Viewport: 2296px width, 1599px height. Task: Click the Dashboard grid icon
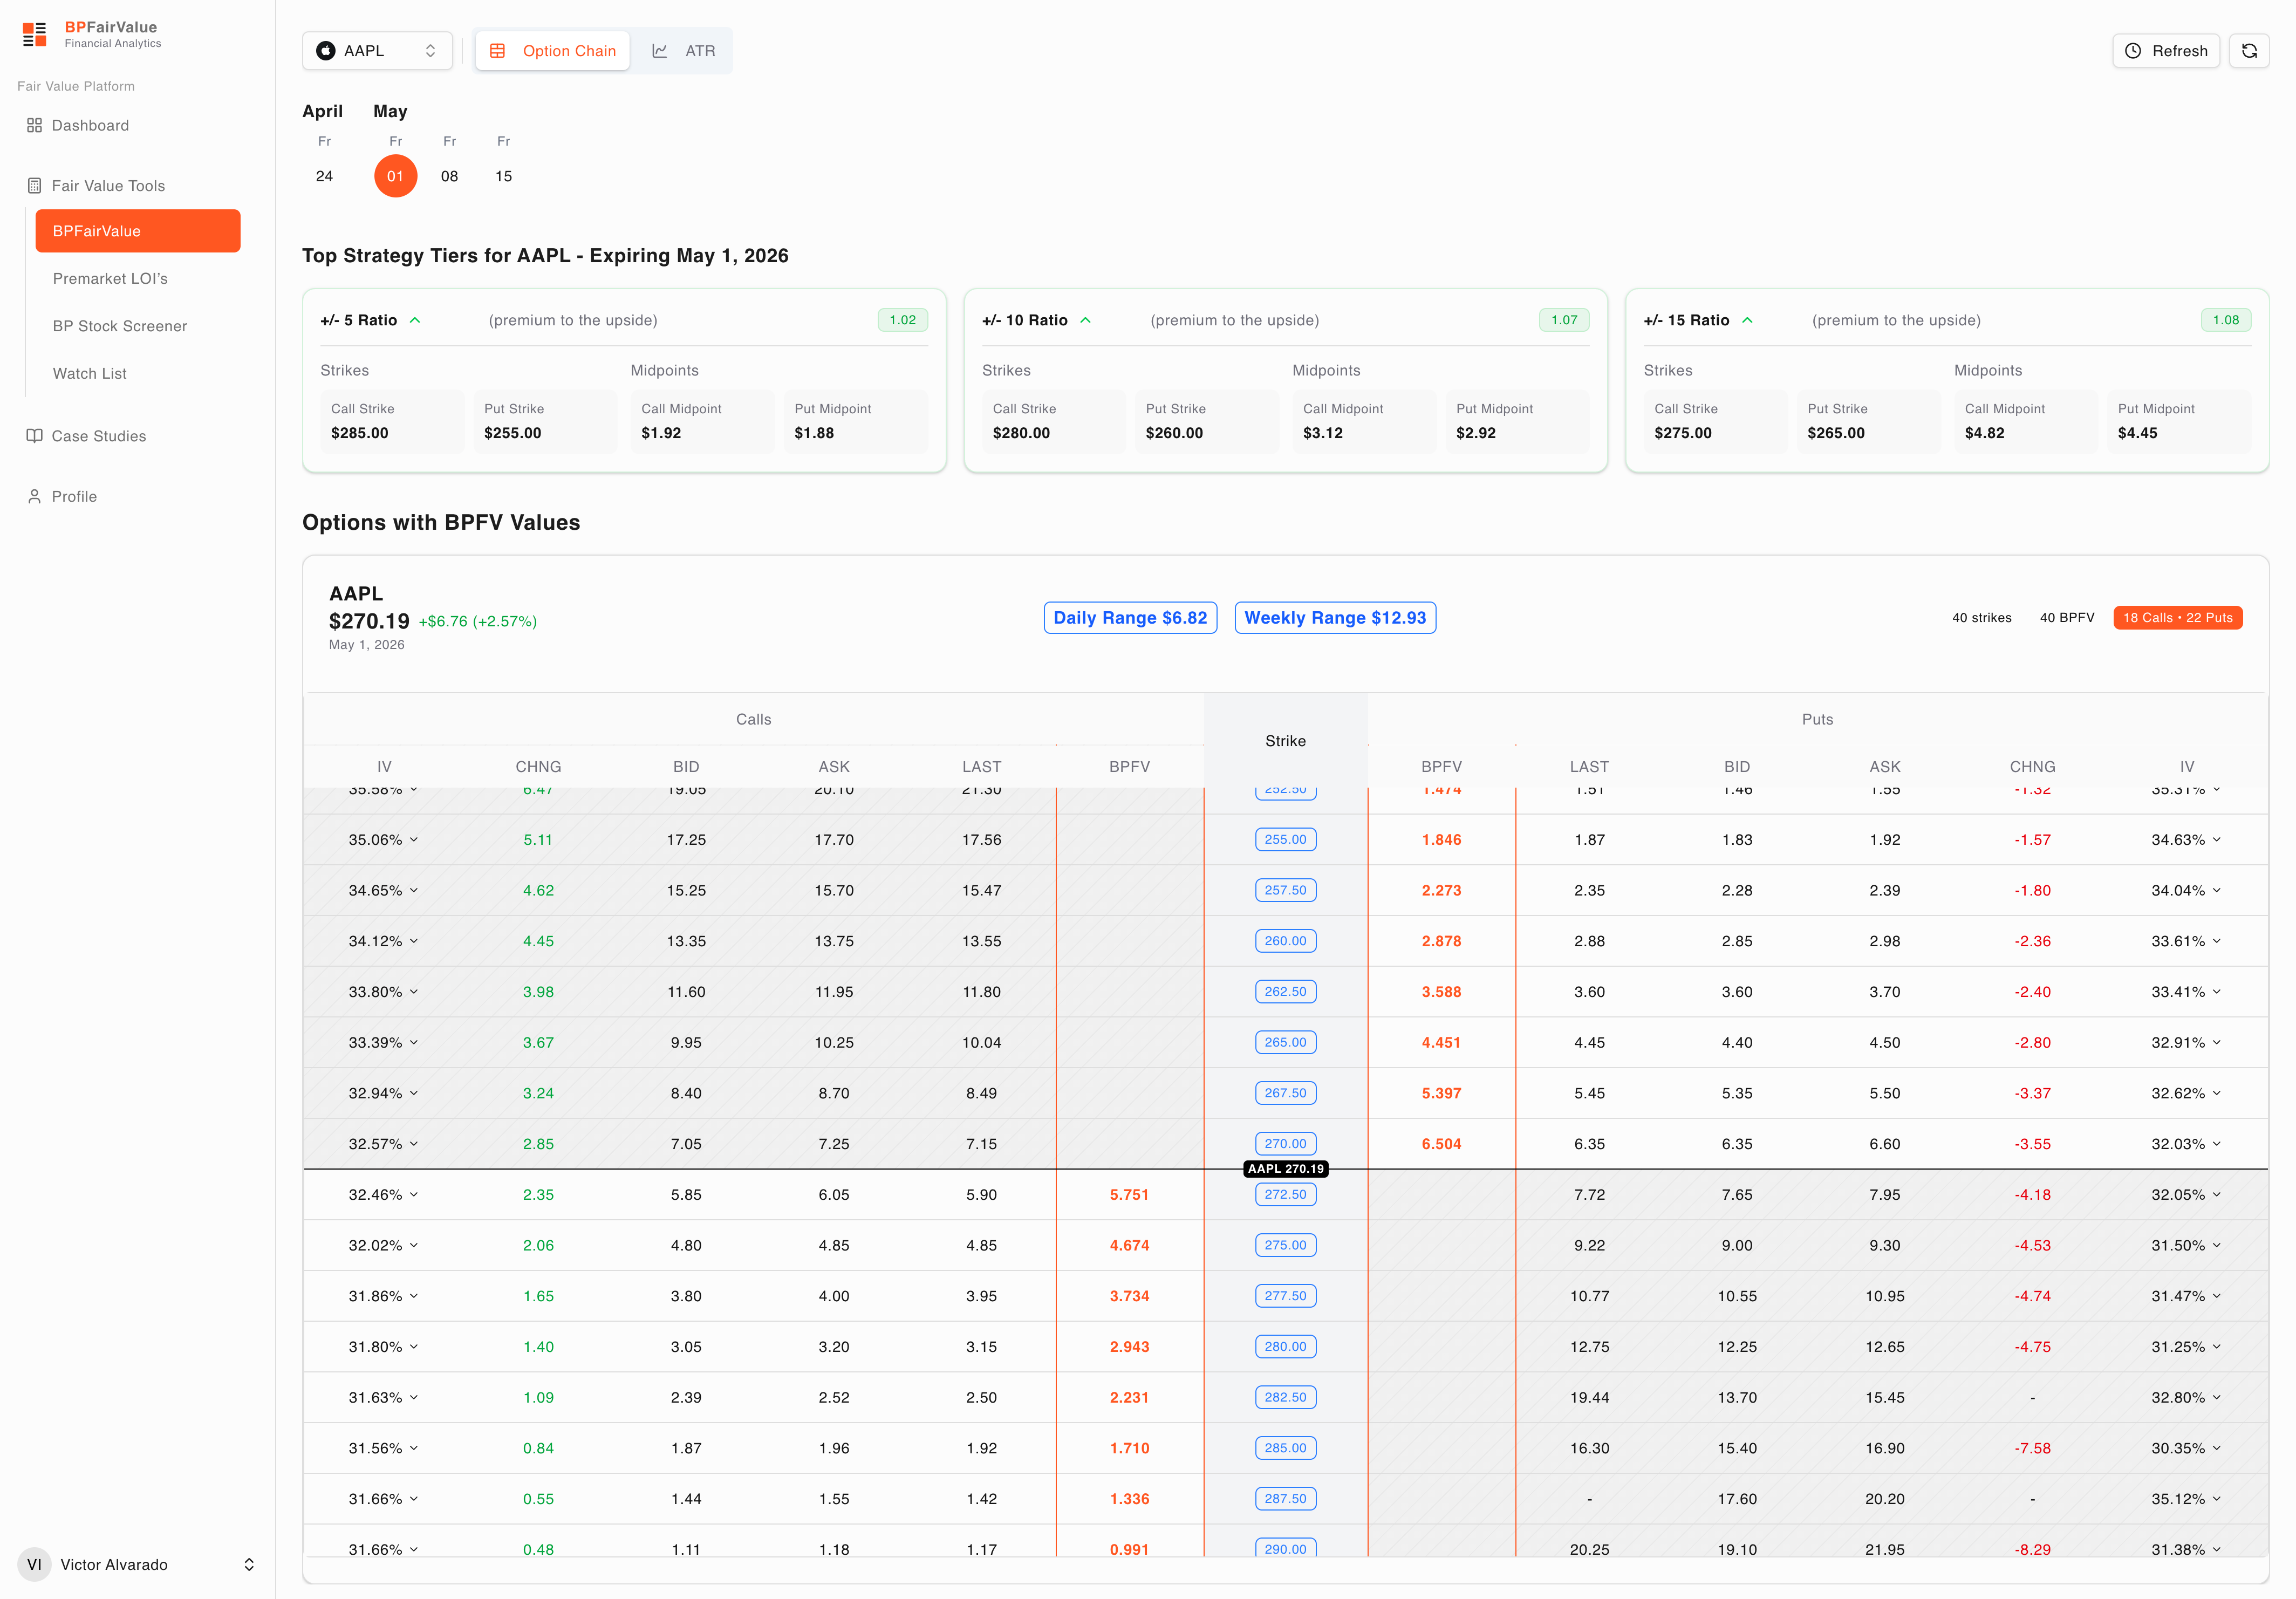(x=34, y=125)
